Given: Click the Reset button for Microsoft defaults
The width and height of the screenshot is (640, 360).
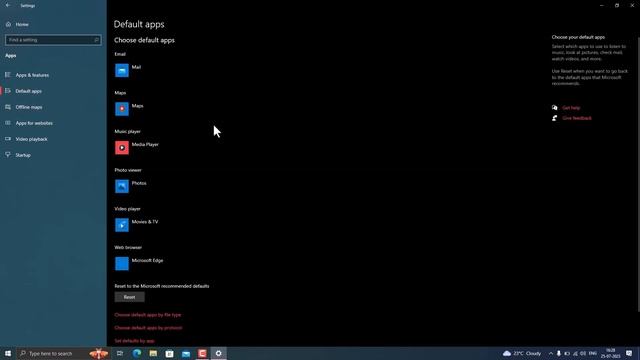Looking at the screenshot, I should coord(129,297).
